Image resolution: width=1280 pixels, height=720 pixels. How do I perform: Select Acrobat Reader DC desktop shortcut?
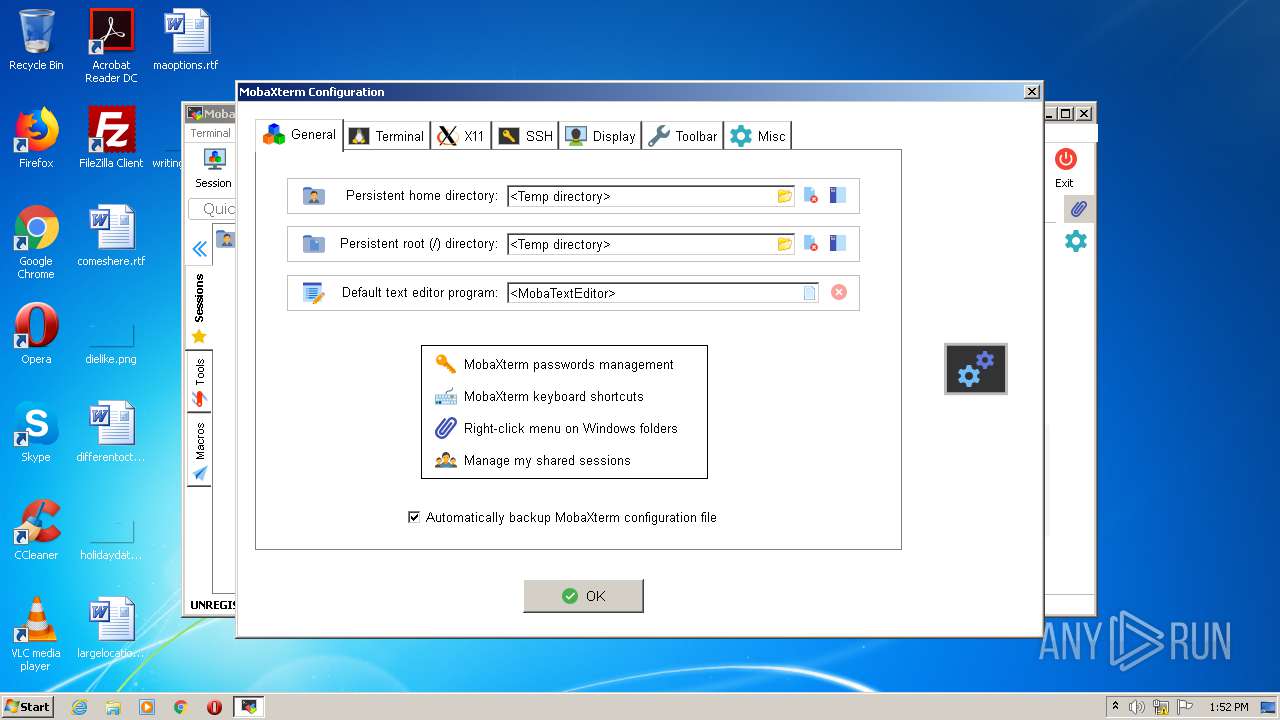click(111, 46)
